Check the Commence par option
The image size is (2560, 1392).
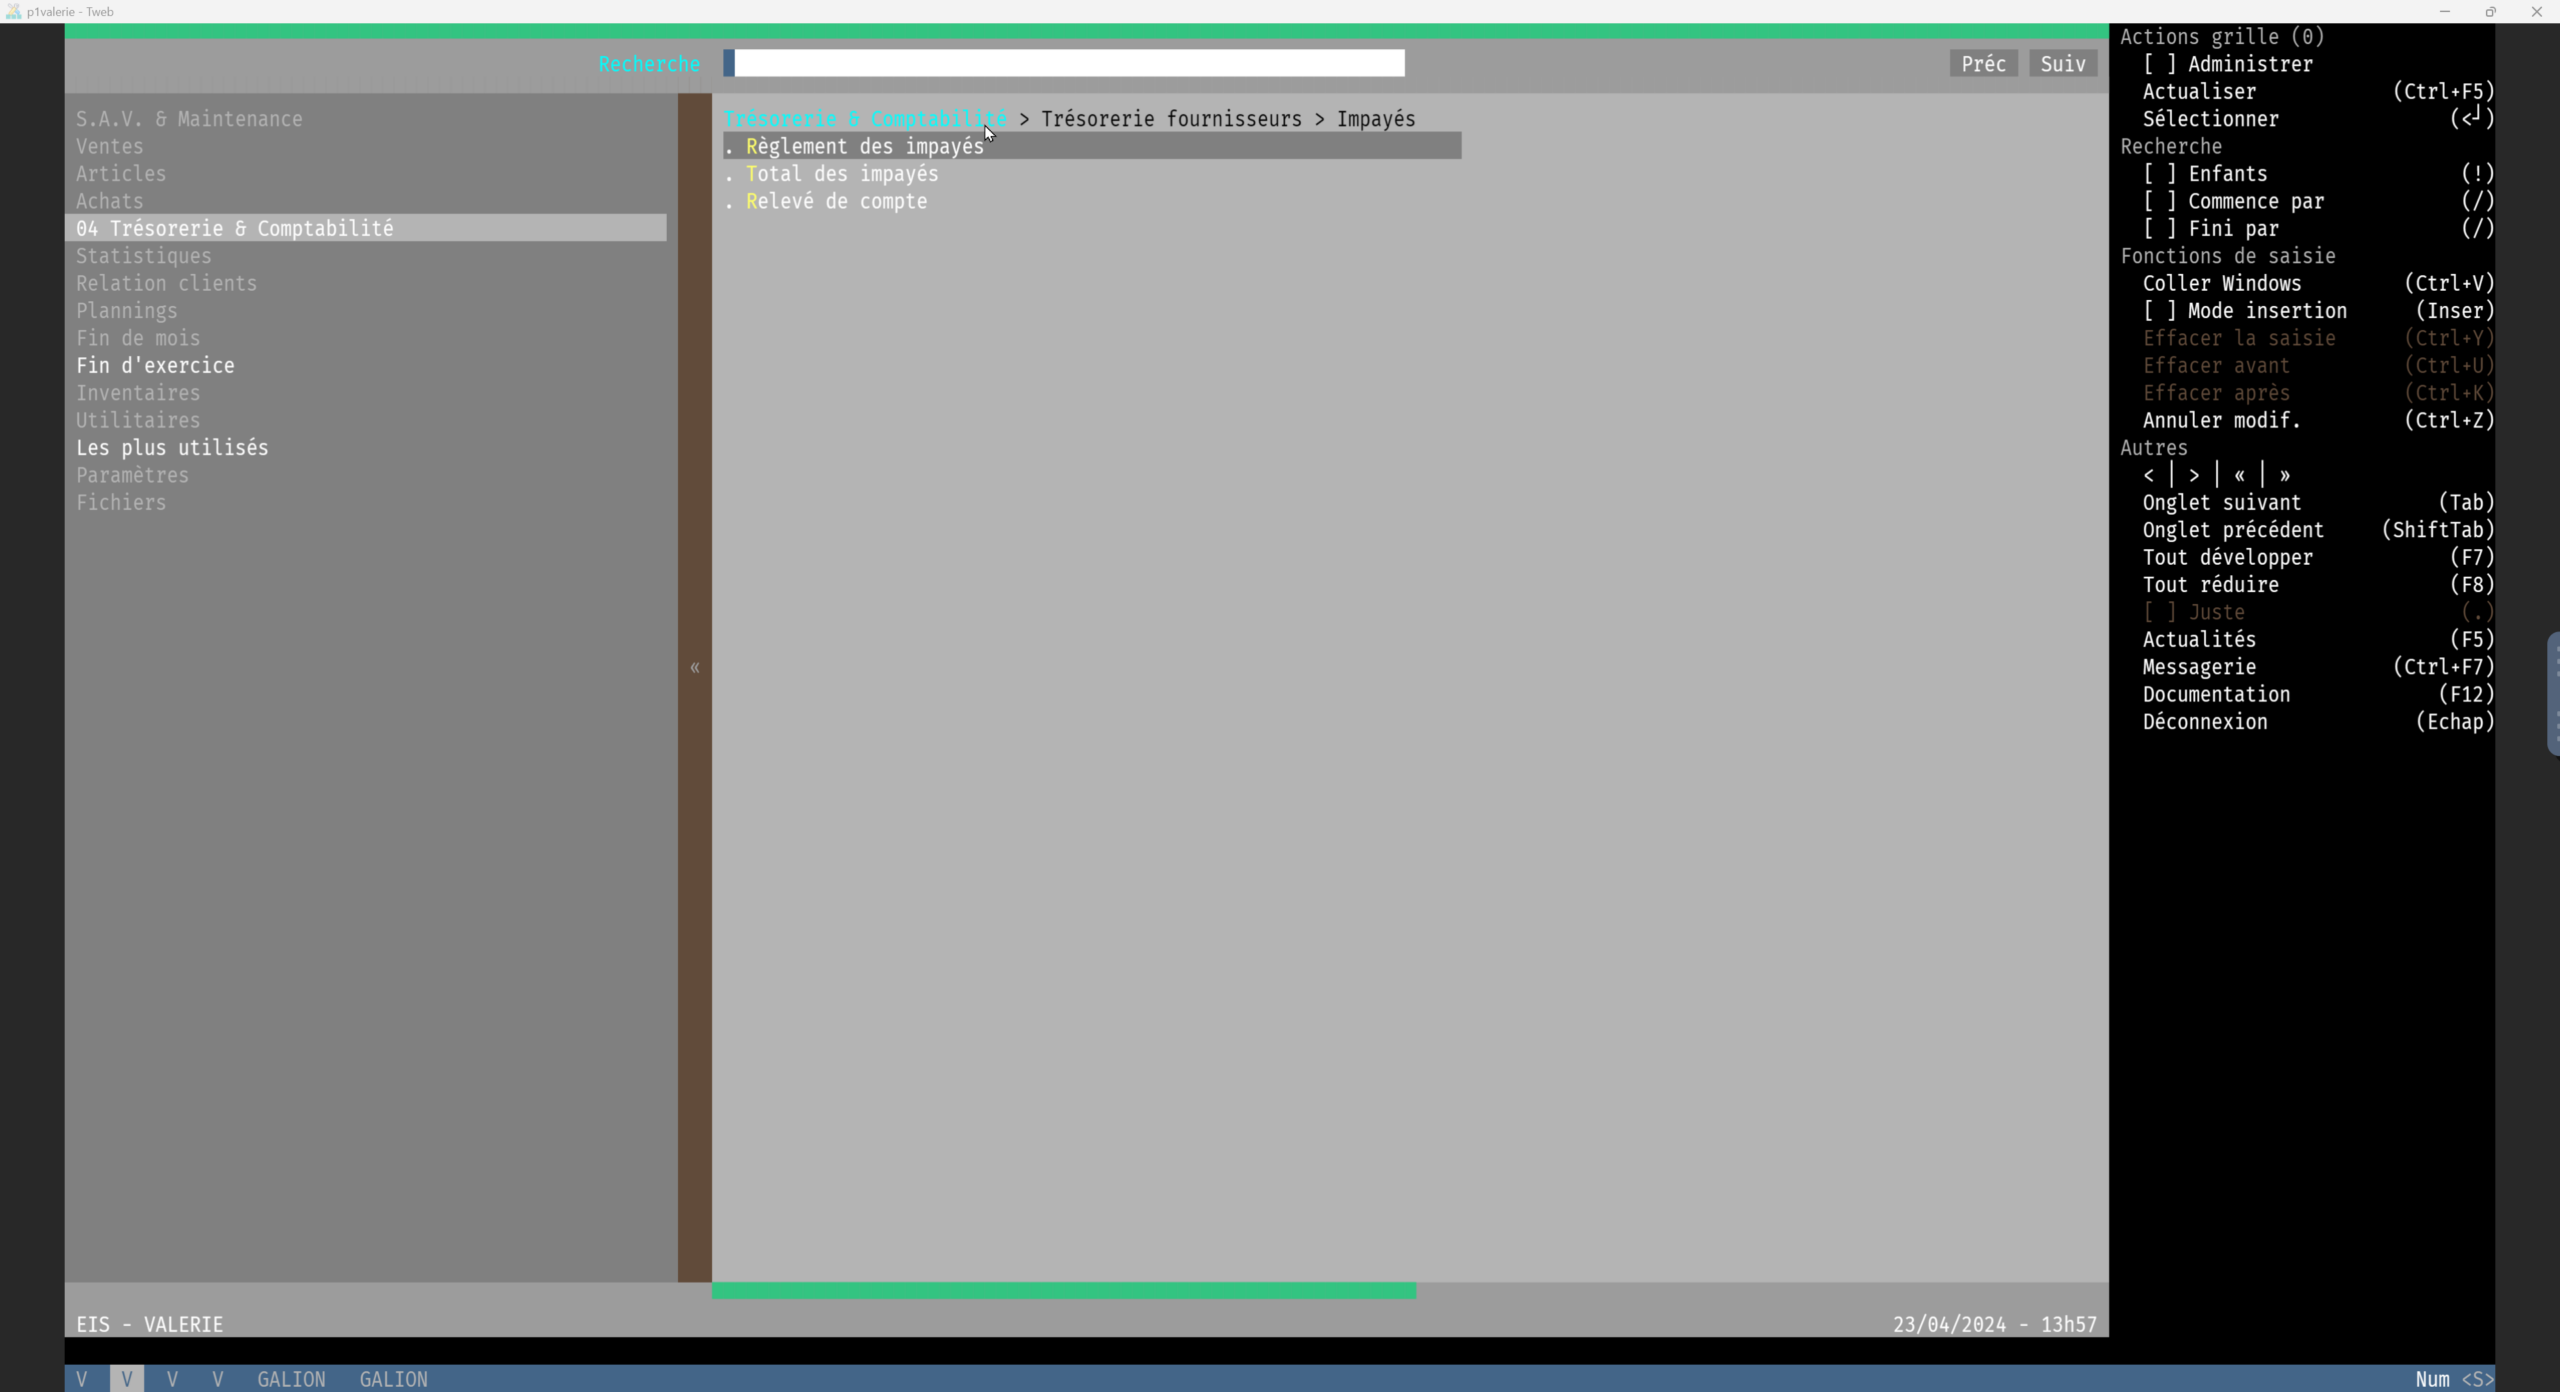click(x=2159, y=201)
